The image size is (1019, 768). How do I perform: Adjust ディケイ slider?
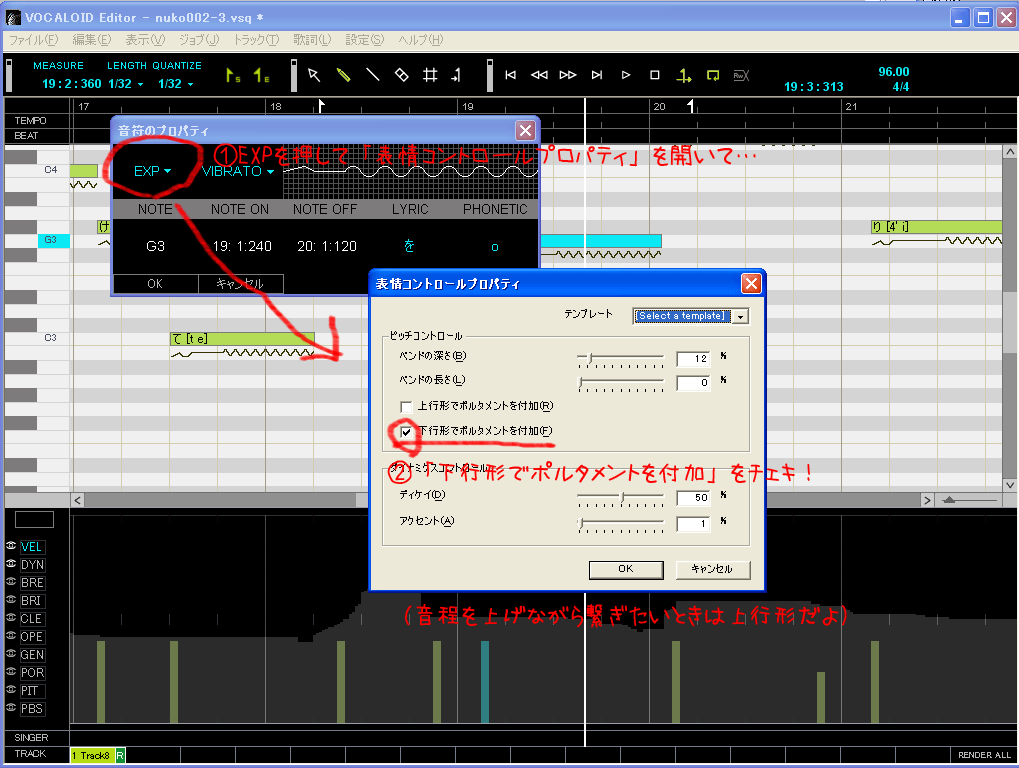(x=620, y=498)
